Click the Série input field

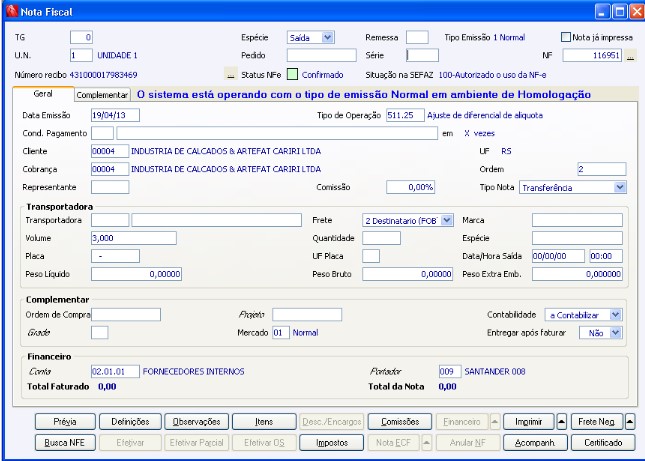coord(422,55)
